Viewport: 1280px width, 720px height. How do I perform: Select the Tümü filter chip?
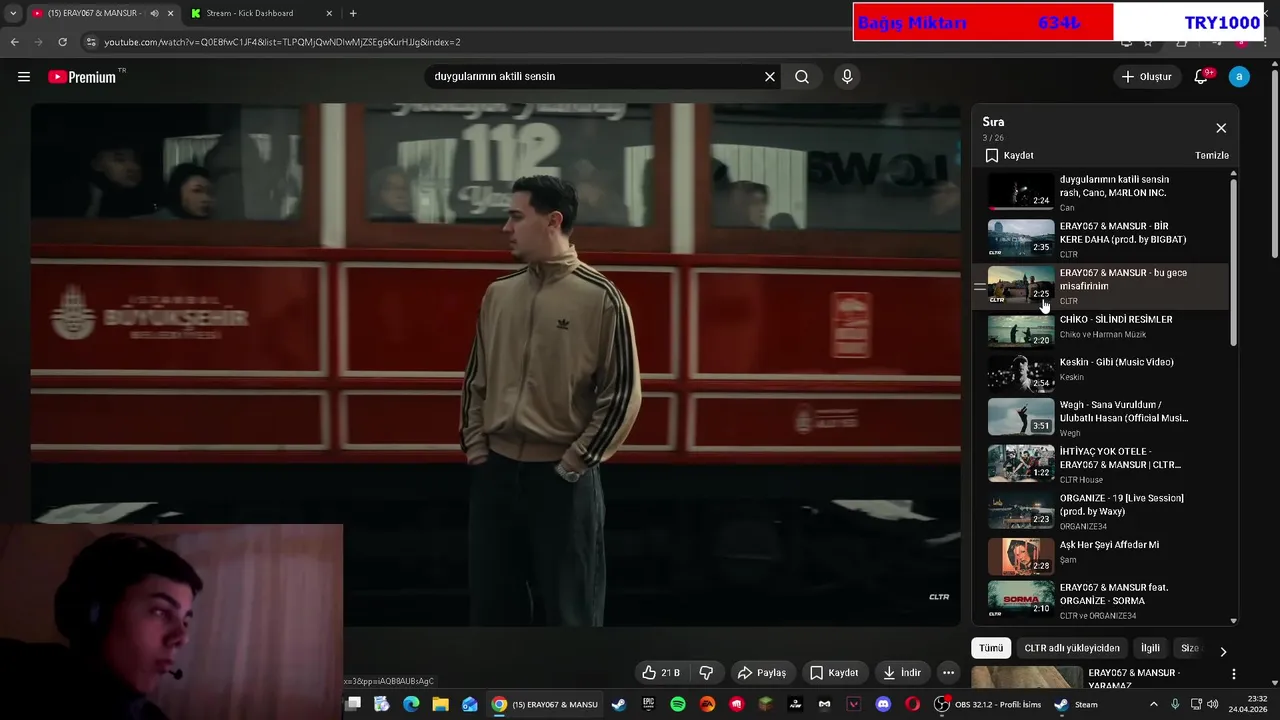[991, 648]
